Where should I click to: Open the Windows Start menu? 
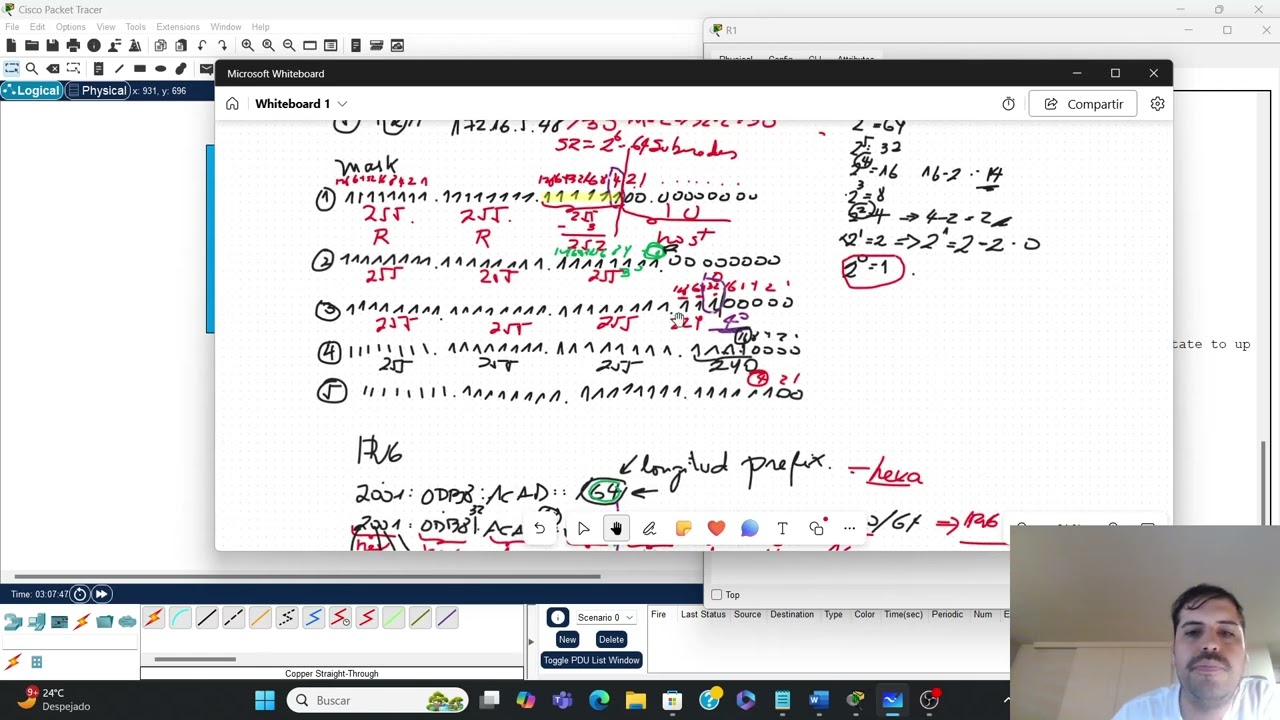pyautogui.click(x=265, y=700)
